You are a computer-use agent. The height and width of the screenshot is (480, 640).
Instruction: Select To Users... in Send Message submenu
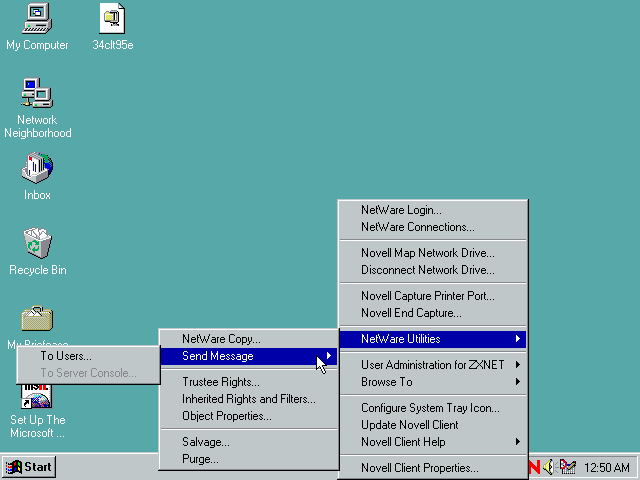pos(88,356)
